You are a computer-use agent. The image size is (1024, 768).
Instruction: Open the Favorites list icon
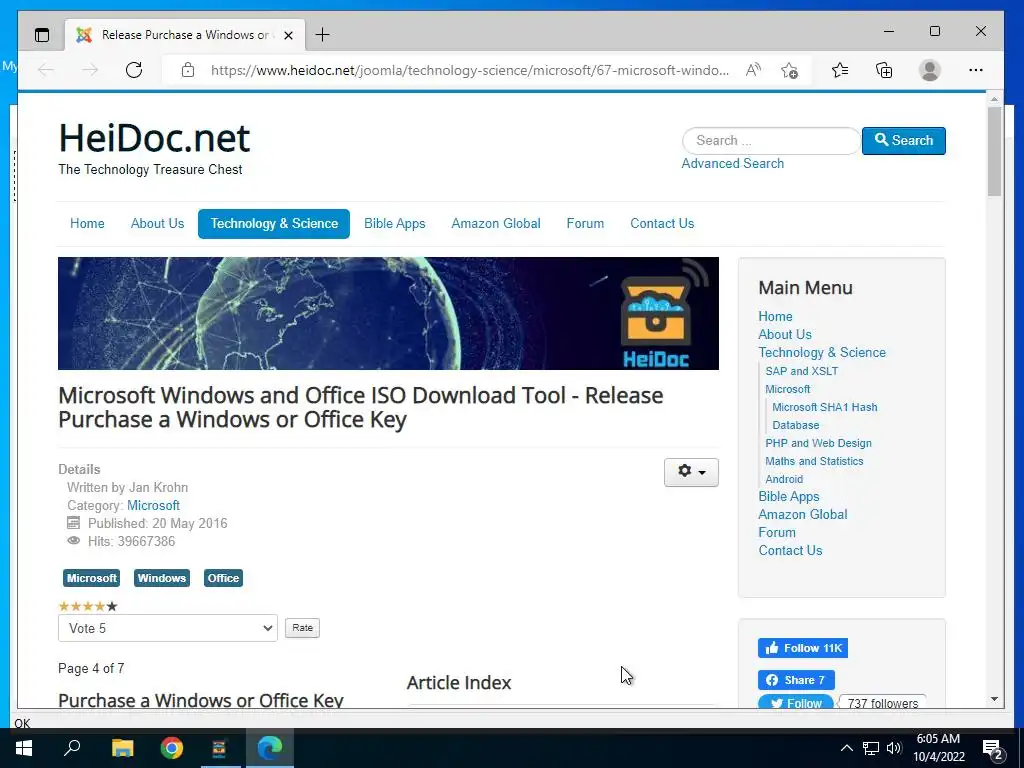(840, 70)
